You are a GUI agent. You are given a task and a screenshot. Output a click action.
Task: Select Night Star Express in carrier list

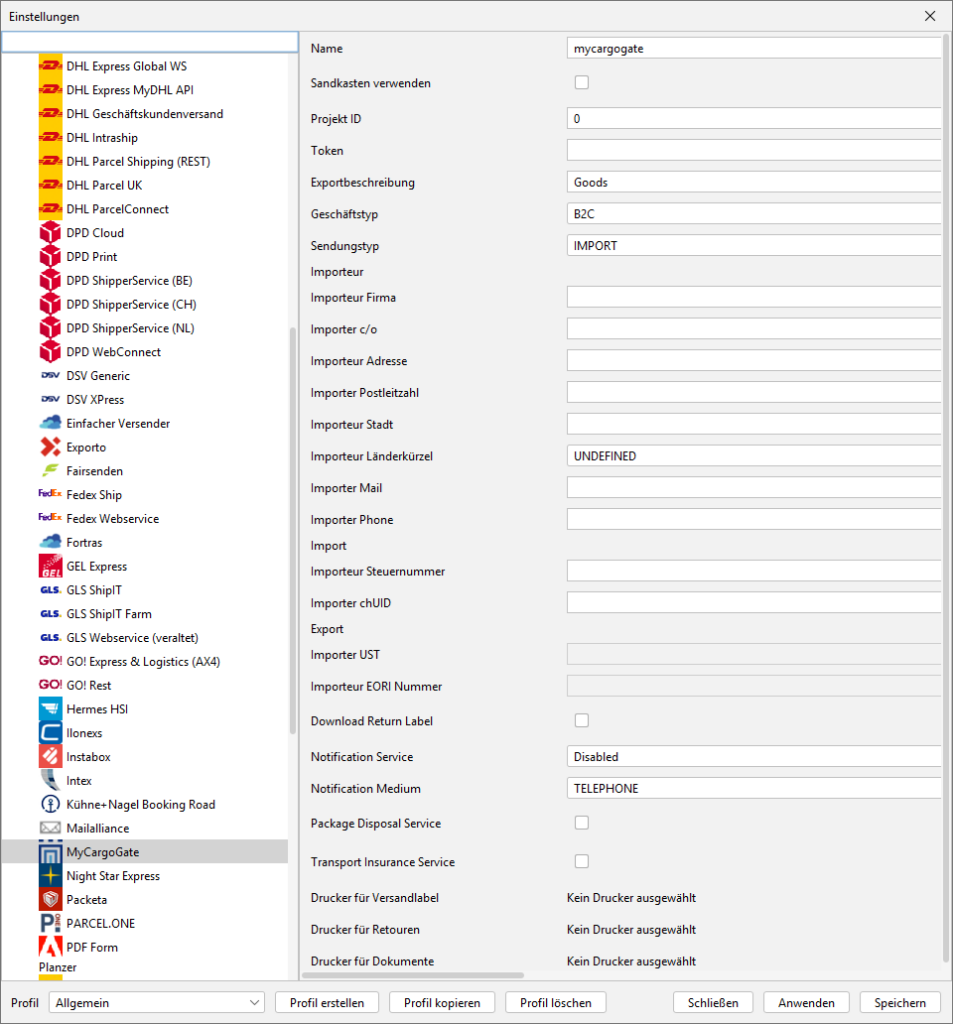coord(113,876)
